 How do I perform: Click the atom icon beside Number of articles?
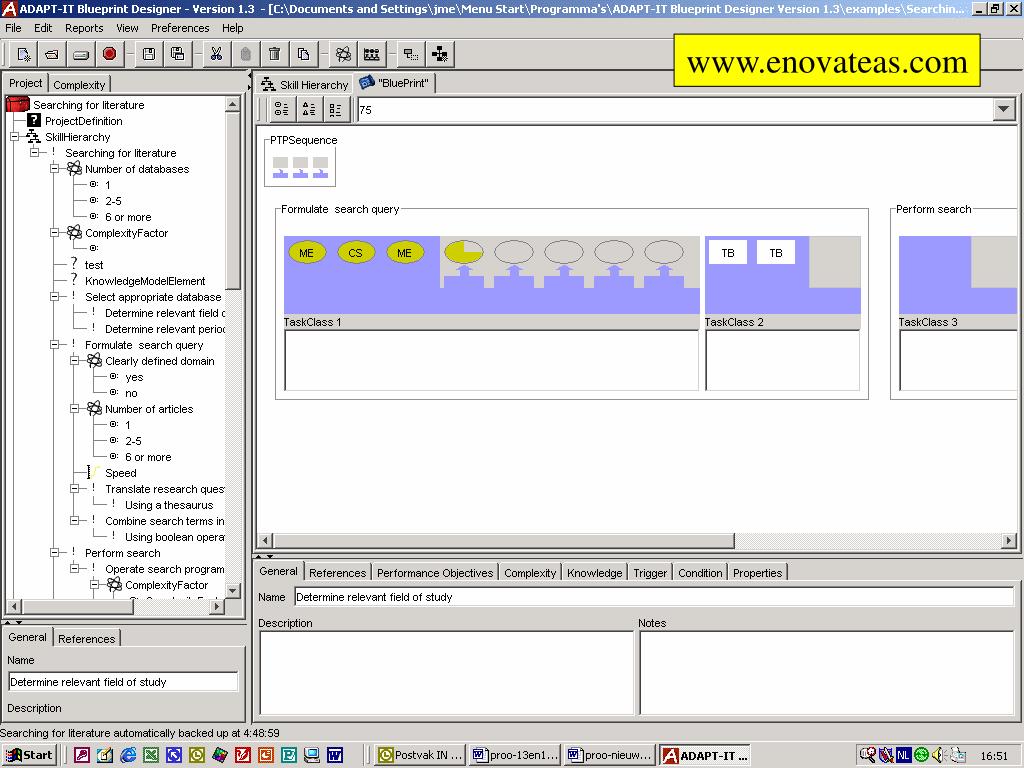point(95,409)
